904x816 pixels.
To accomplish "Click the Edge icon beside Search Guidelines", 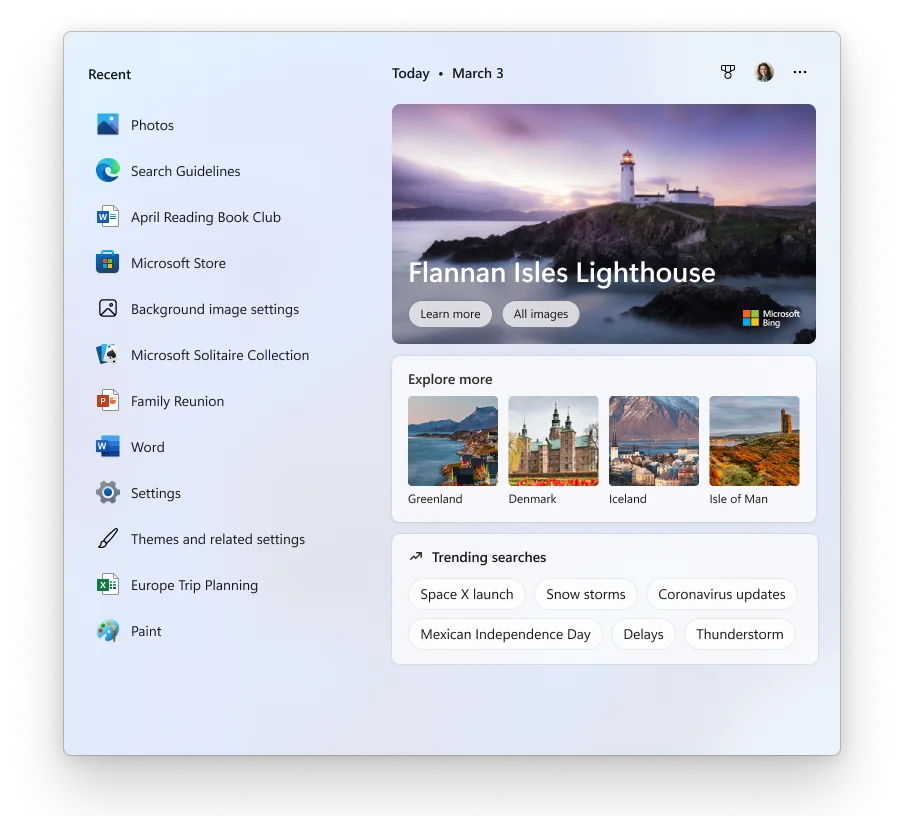I will [x=108, y=171].
